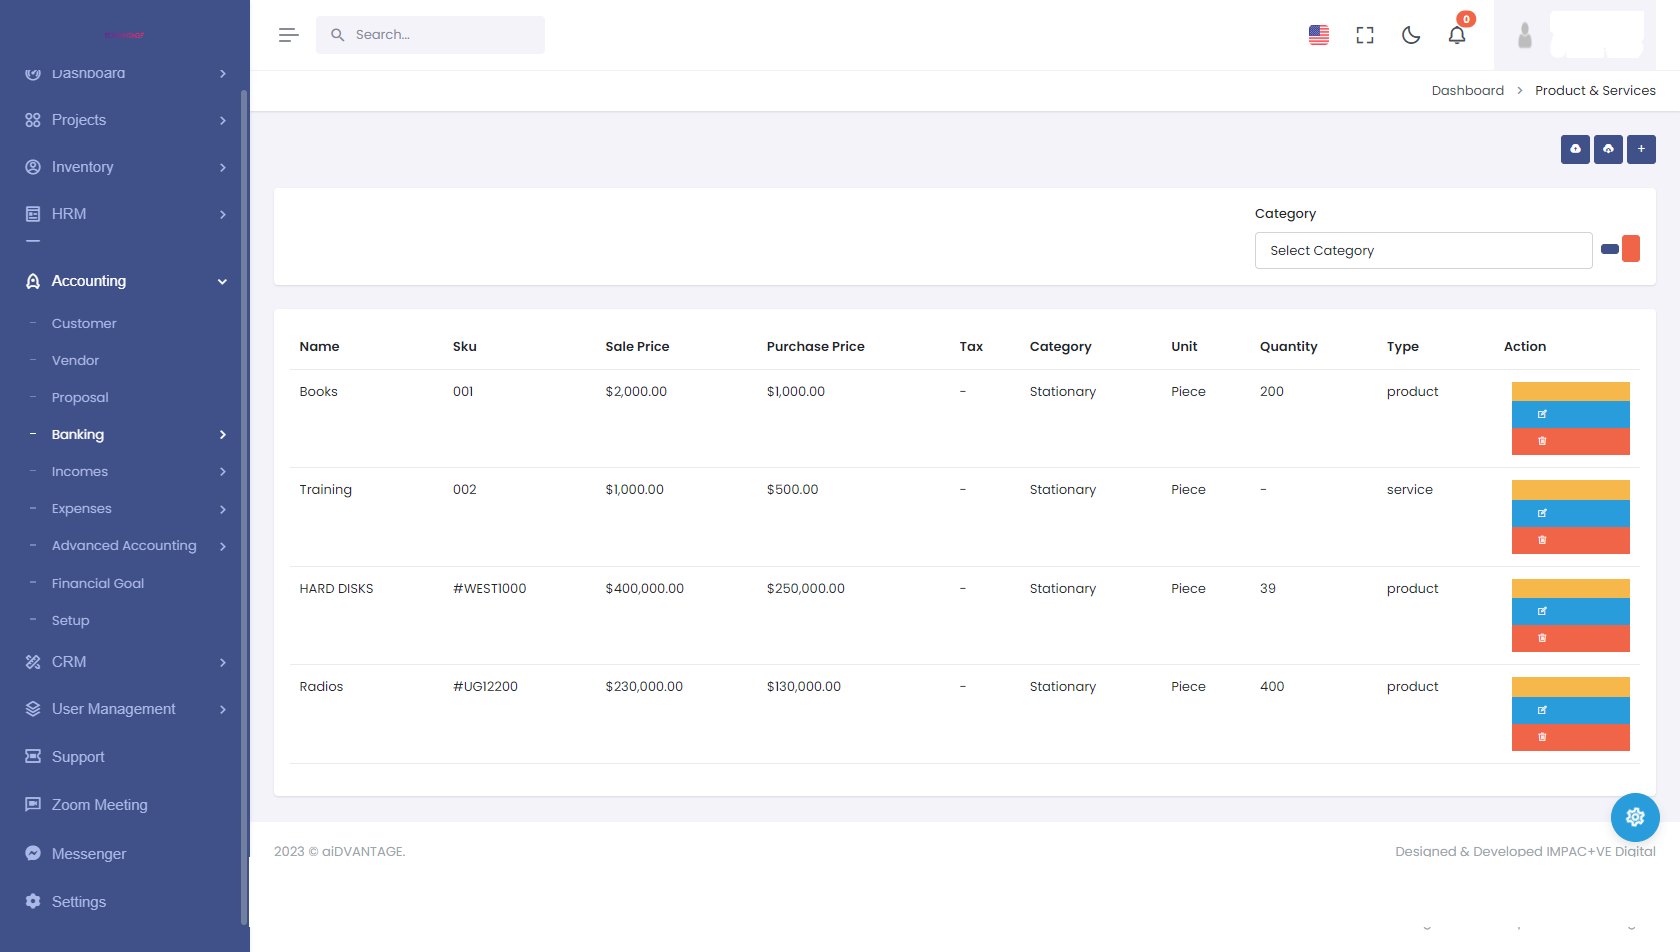
Task: Edit the Books product row
Action: point(1570,414)
